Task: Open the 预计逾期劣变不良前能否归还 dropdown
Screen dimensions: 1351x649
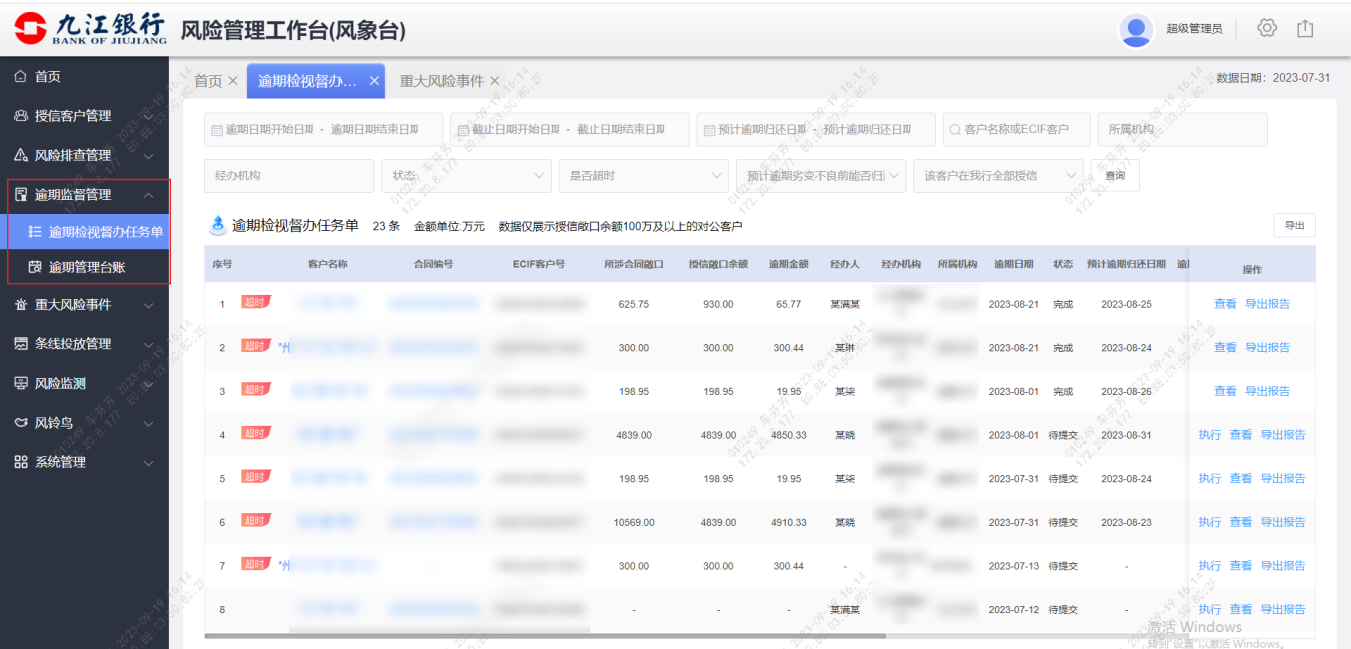Action: pos(821,176)
